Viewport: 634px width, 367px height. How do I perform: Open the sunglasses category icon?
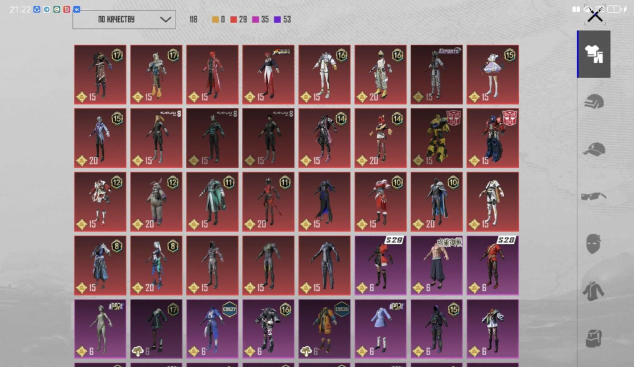tap(594, 196)
